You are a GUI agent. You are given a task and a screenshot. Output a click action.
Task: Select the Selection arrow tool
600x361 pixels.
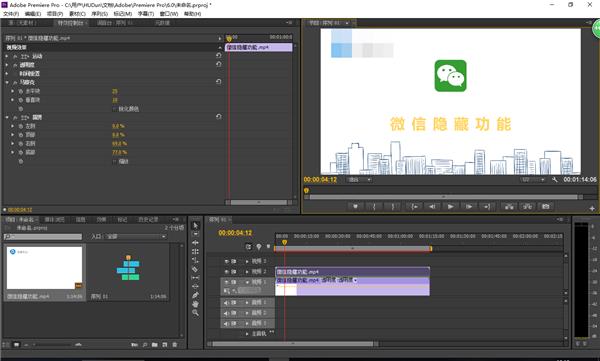196,225
